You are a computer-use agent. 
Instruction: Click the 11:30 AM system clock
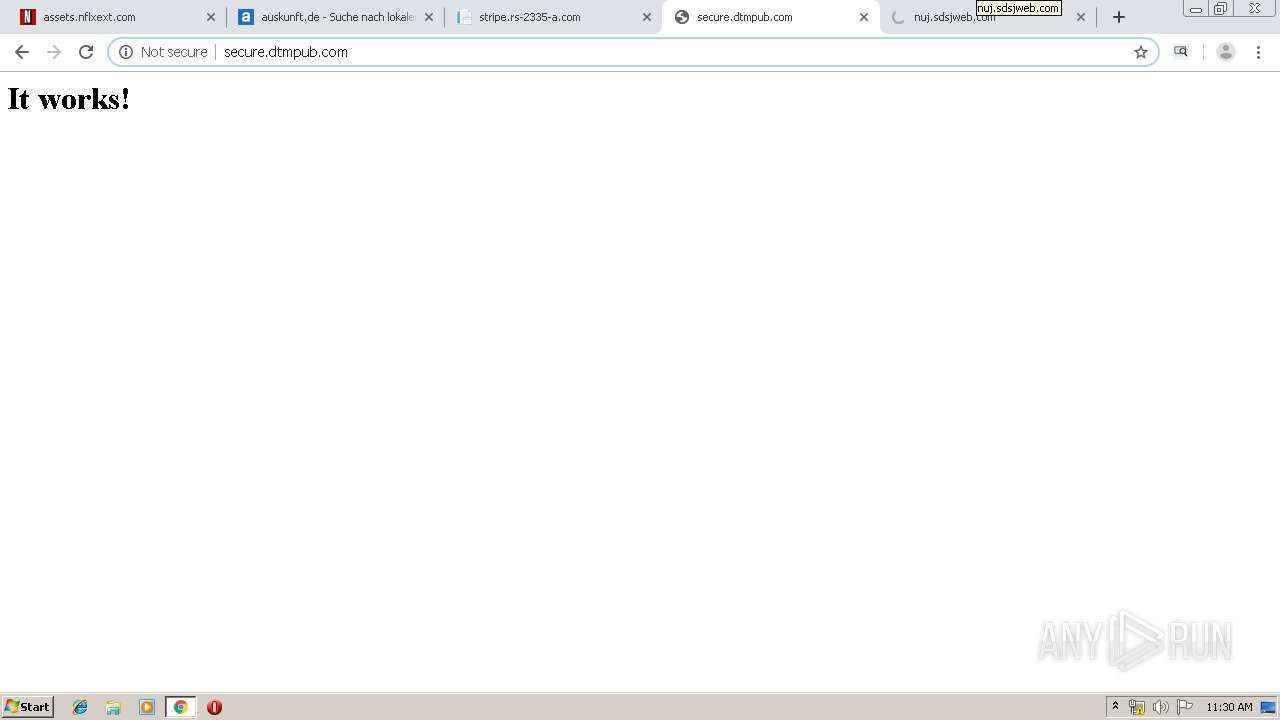[x=1229, y=707]
